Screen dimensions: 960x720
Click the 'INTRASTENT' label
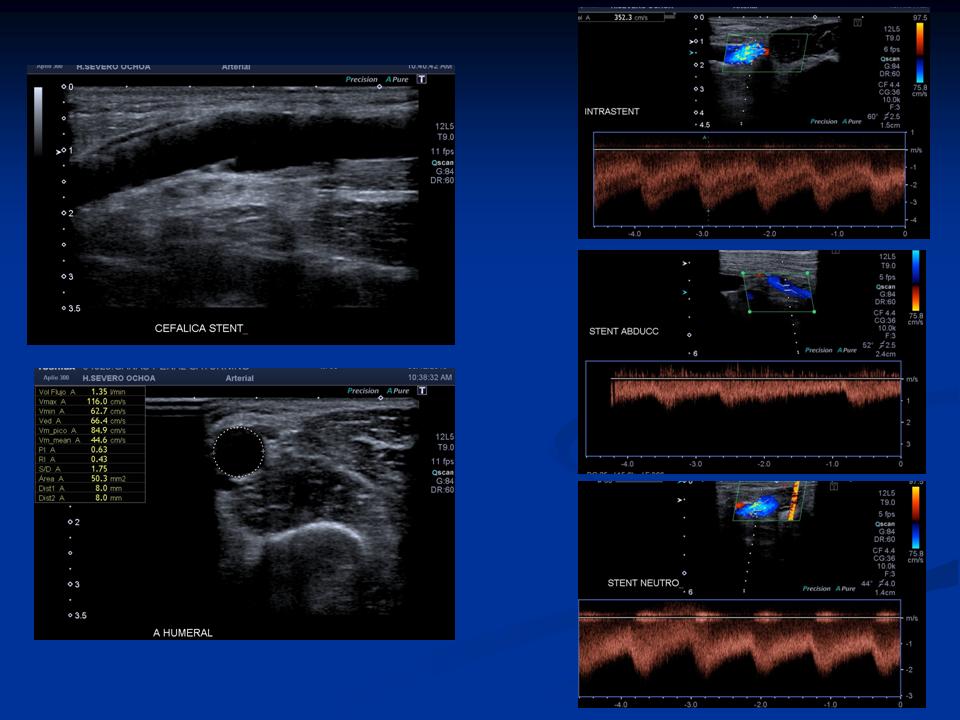[612, 111]
